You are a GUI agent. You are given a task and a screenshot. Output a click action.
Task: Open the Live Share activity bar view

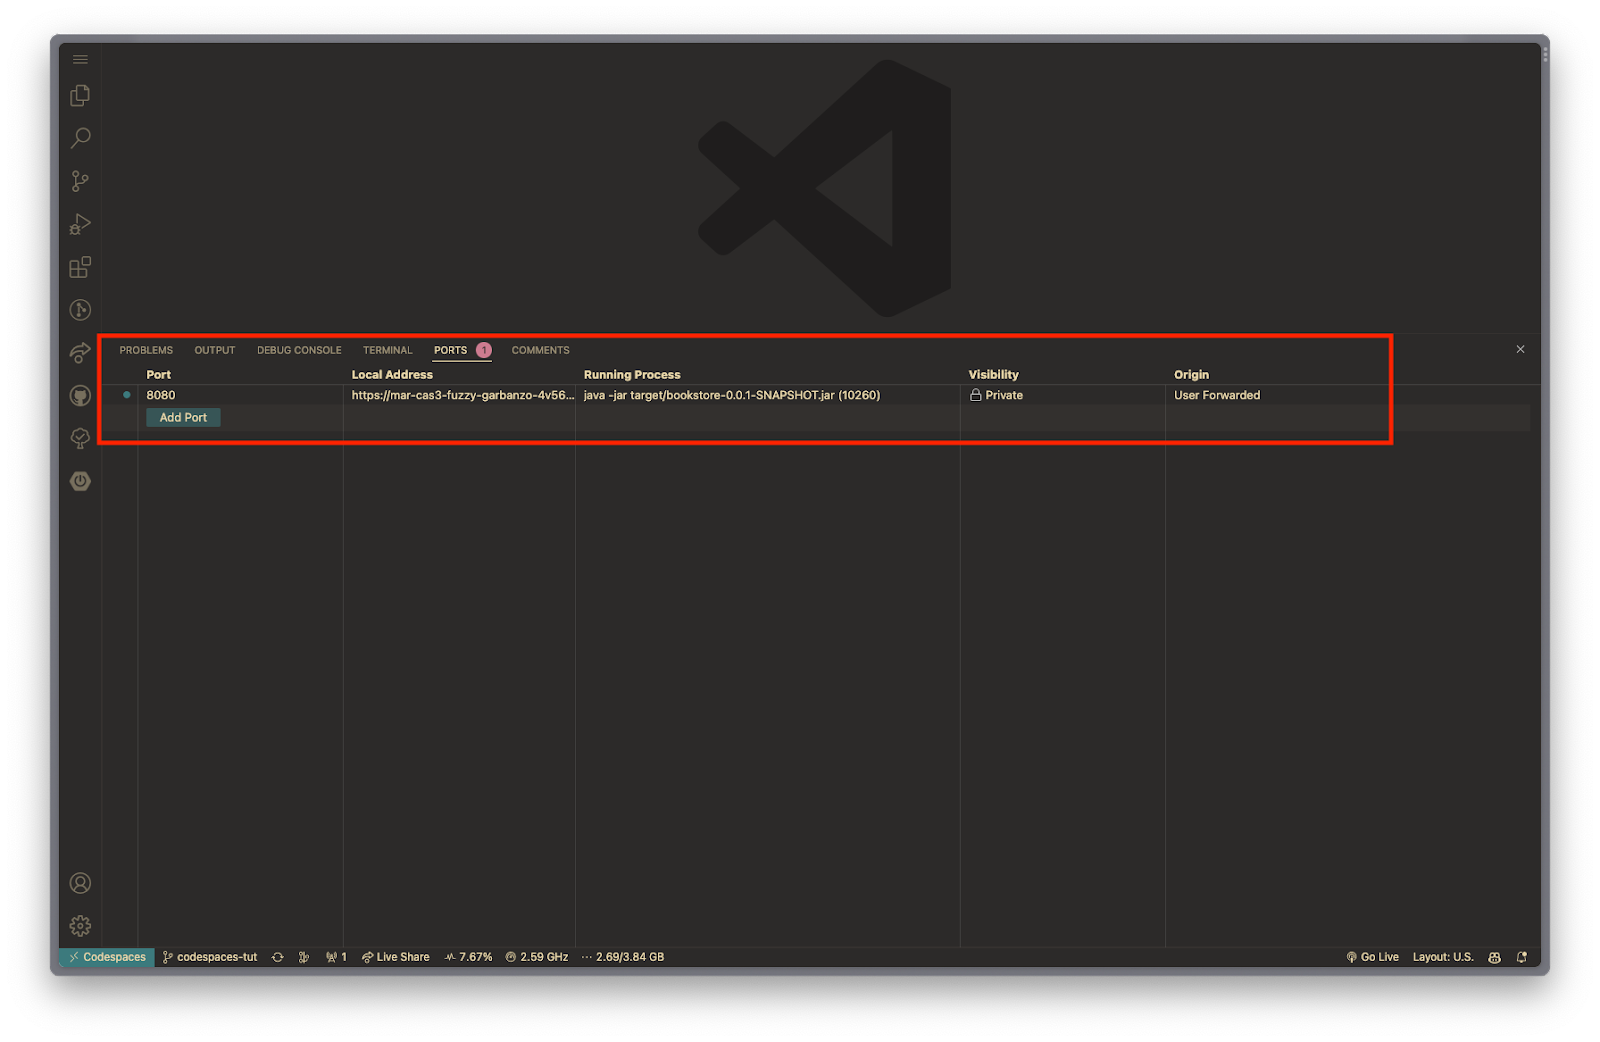point(80,353)
